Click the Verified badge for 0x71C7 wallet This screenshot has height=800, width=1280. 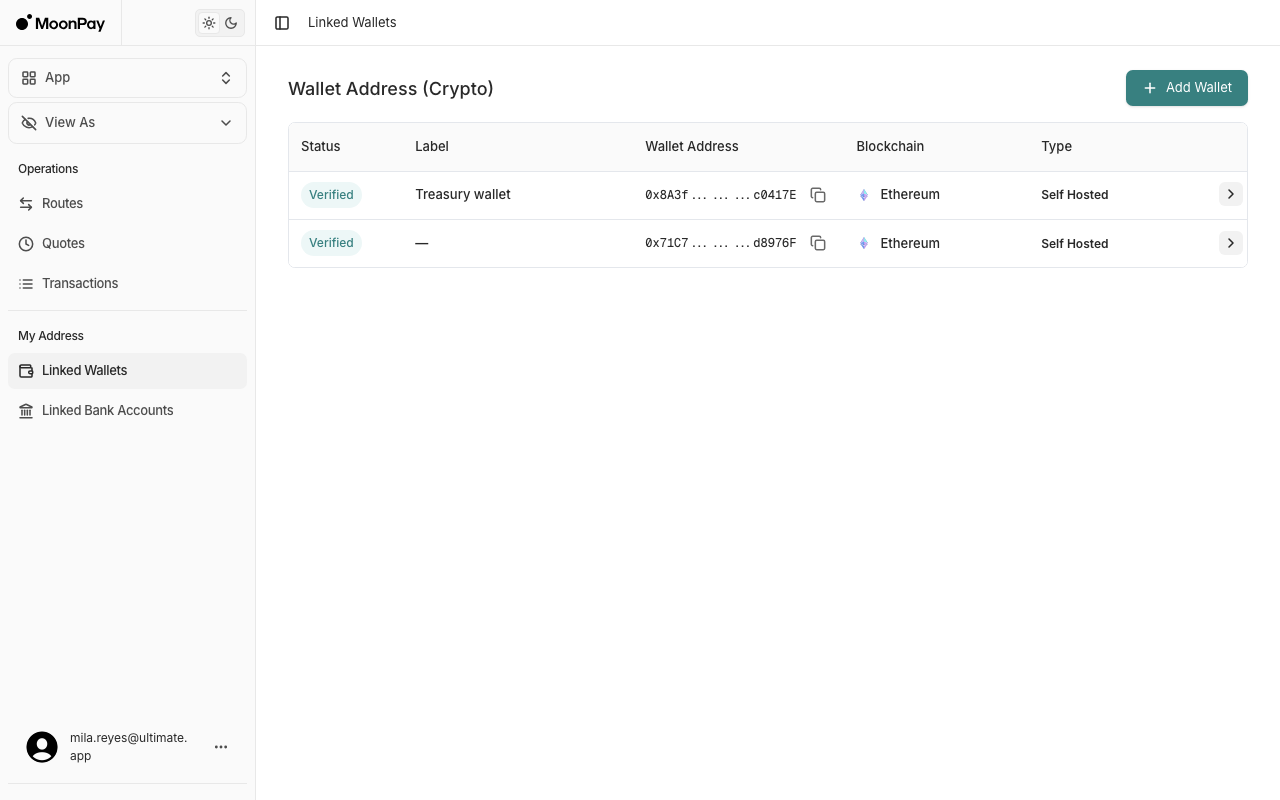331,243
